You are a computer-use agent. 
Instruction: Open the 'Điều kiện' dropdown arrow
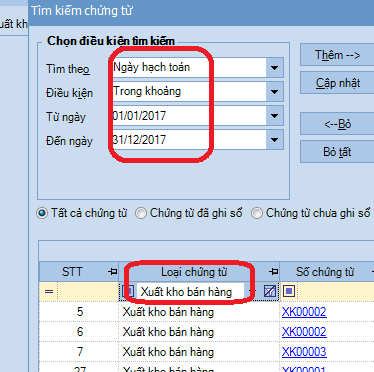pyautogui.click(x=274, y=92)
